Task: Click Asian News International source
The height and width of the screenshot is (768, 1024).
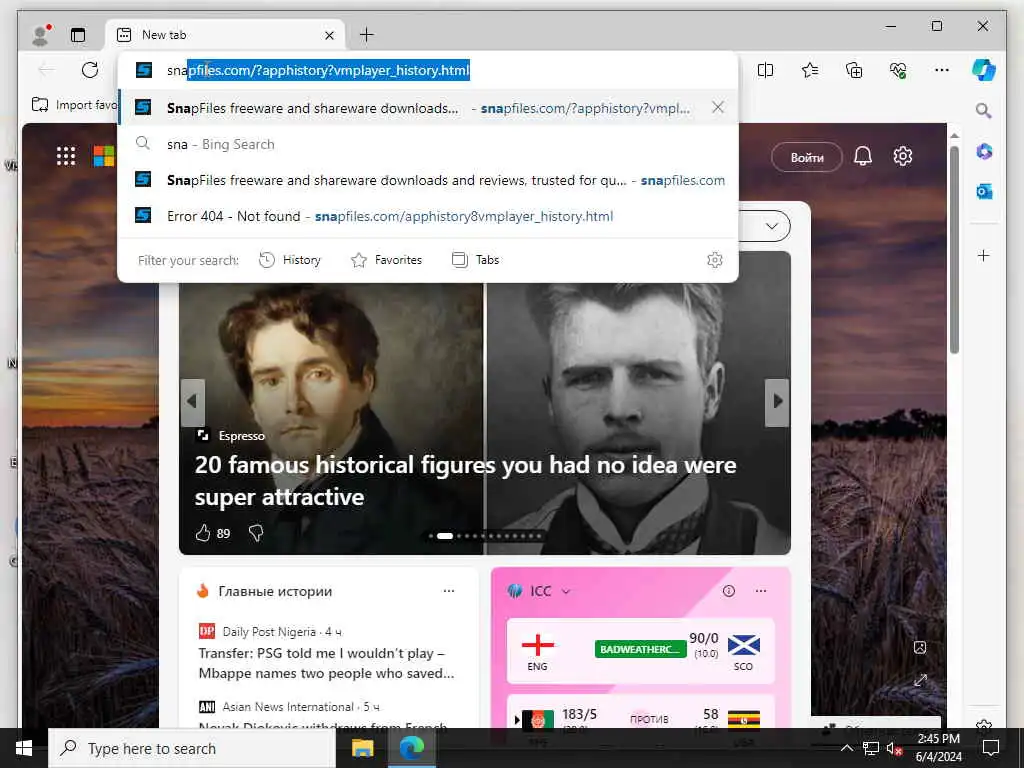Action: (288, 707)
